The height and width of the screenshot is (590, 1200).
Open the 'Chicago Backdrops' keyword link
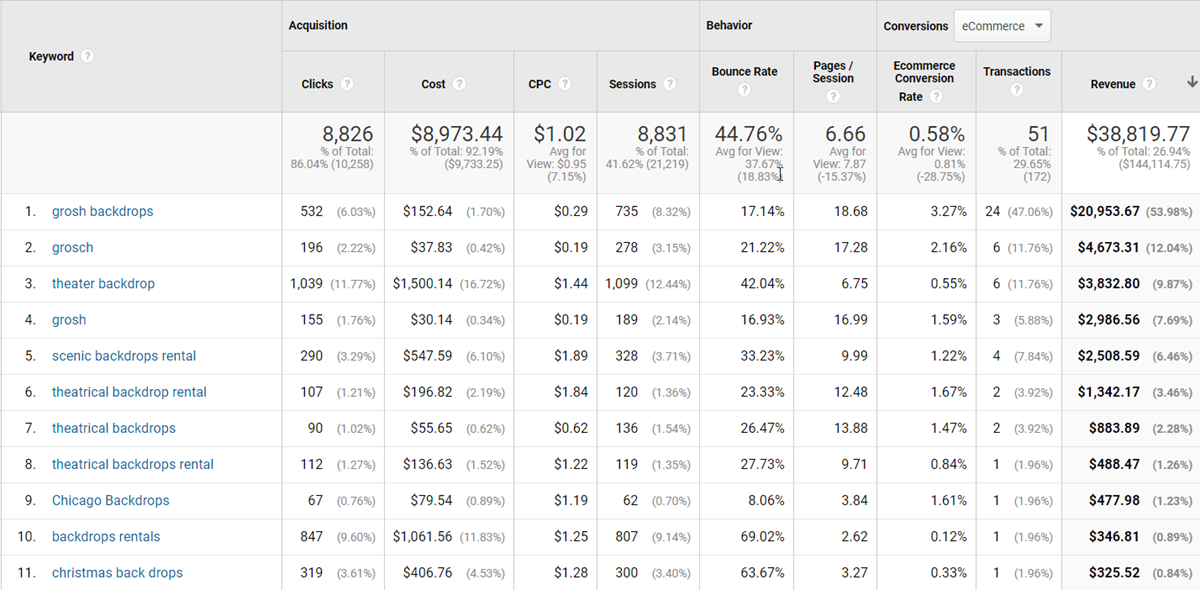click(110, 500)
